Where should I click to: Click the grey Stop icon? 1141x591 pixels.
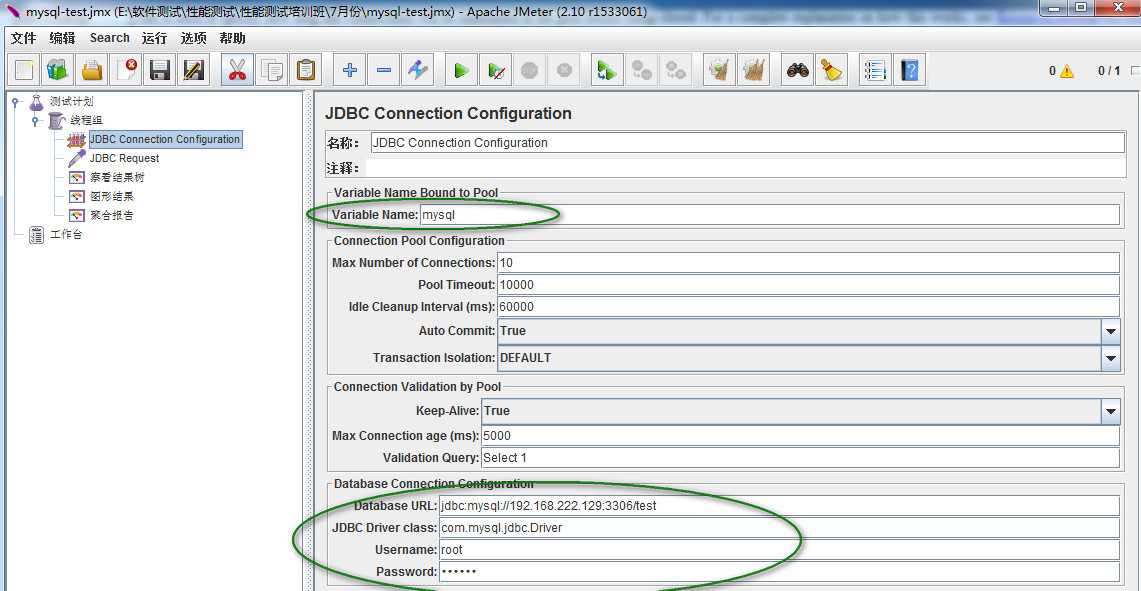[530, 70]
